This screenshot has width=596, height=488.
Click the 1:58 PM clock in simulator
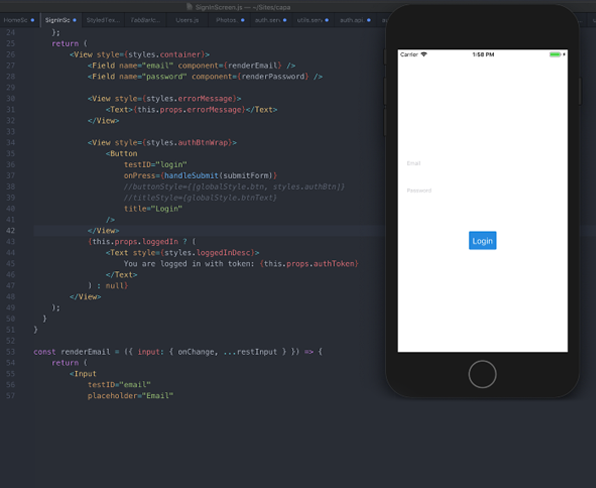[x=483, y=55]
